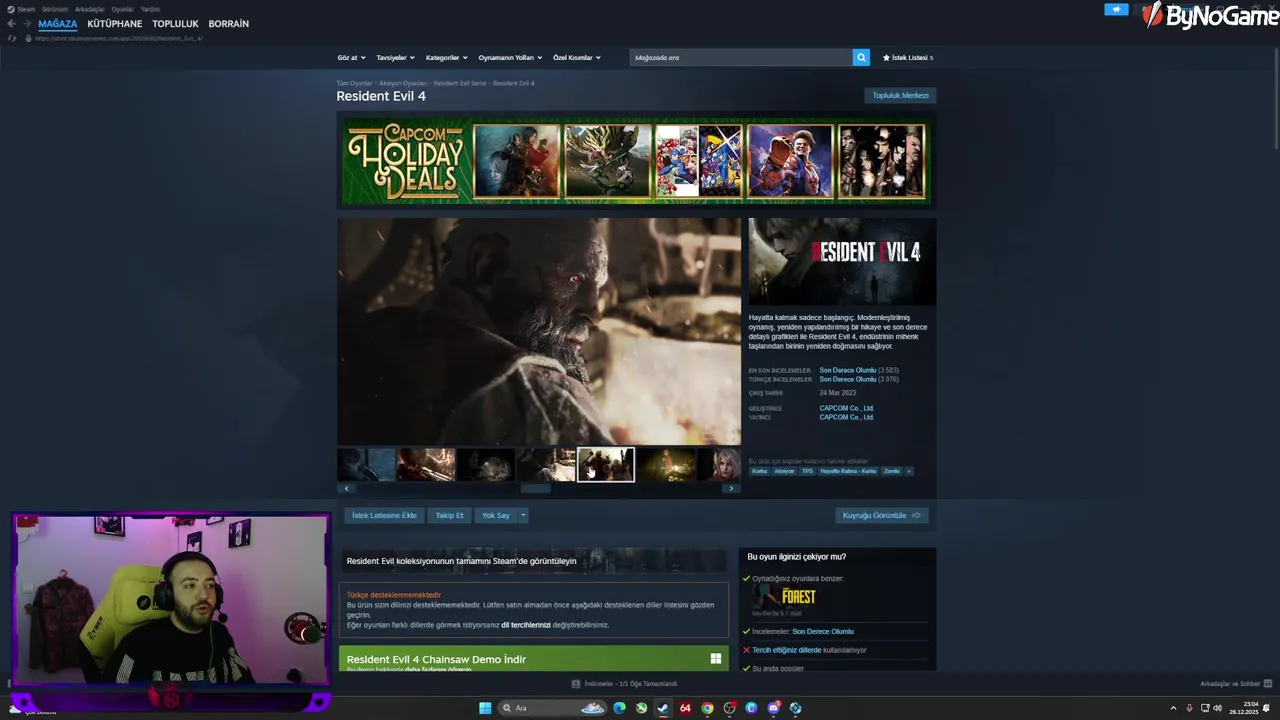Click the Yok Say button
The image size is (1280, 720).
tap(496, 515)
